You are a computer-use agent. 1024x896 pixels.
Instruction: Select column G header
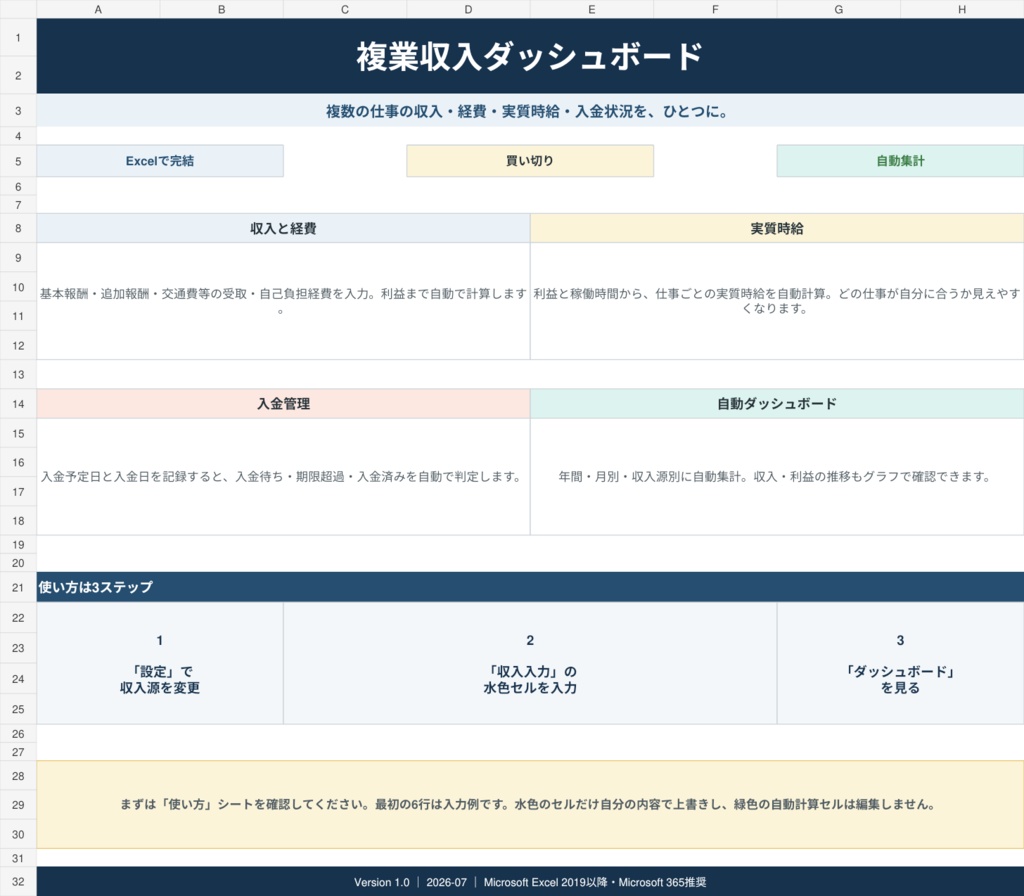point(839,9)
